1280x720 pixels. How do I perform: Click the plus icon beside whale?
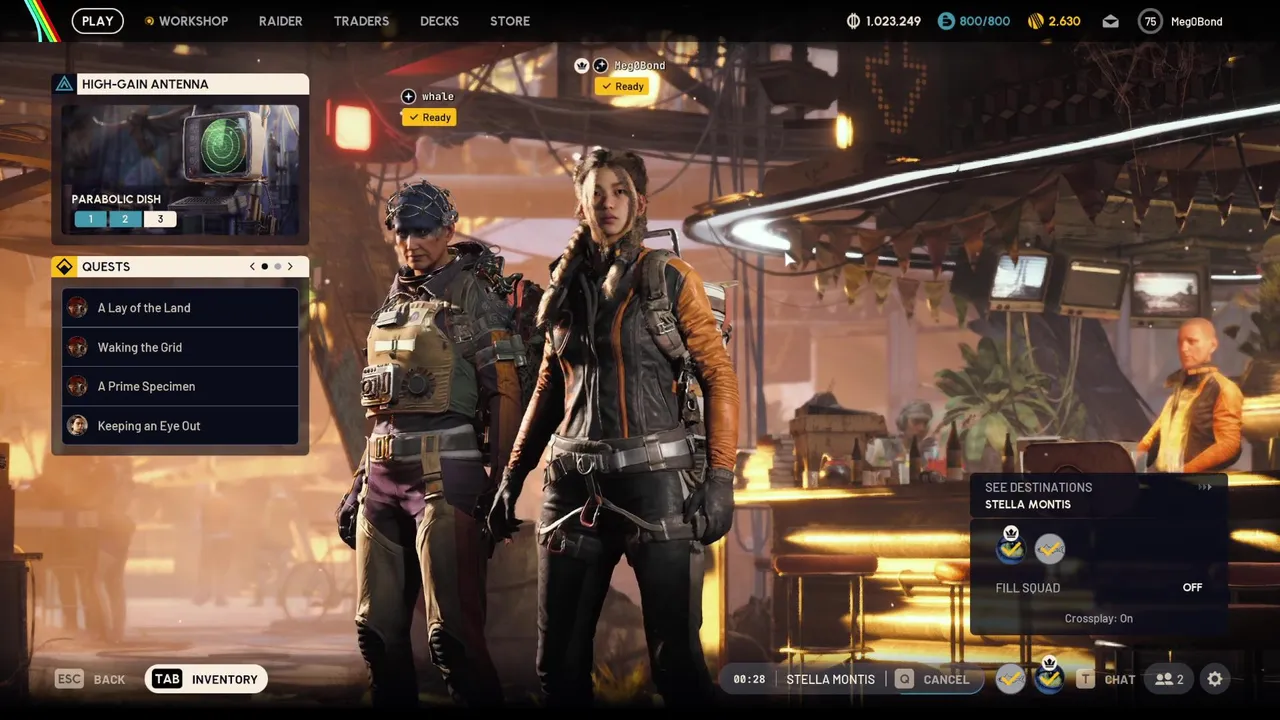click(x=408, y=96)
